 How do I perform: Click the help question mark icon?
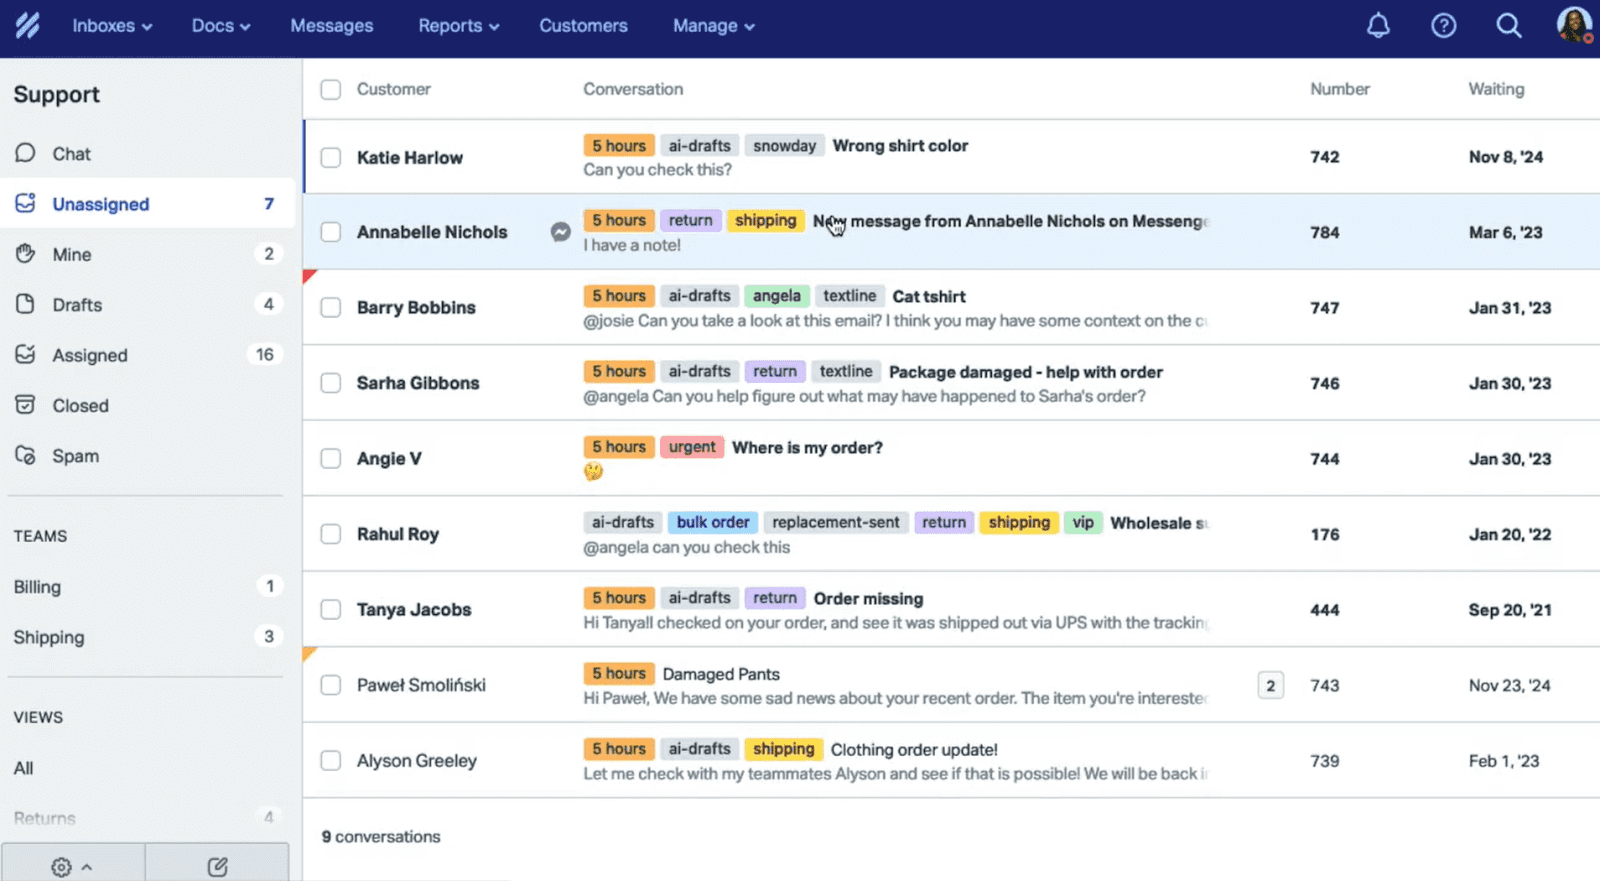(x=1443, y=26)
